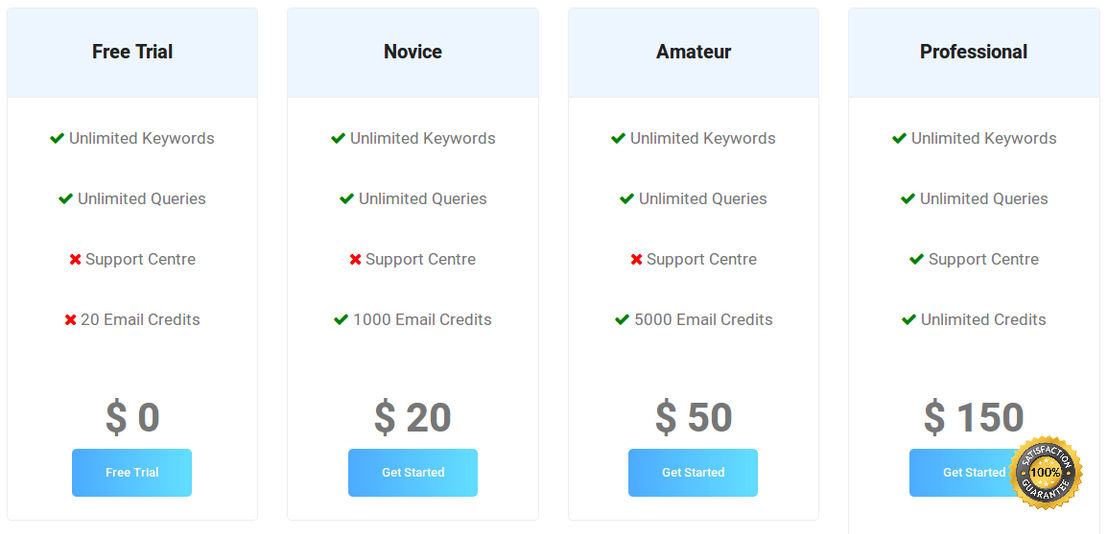Click the Free Trial button
Screen dimensions: 1108x534
click(x=132, y=473)
